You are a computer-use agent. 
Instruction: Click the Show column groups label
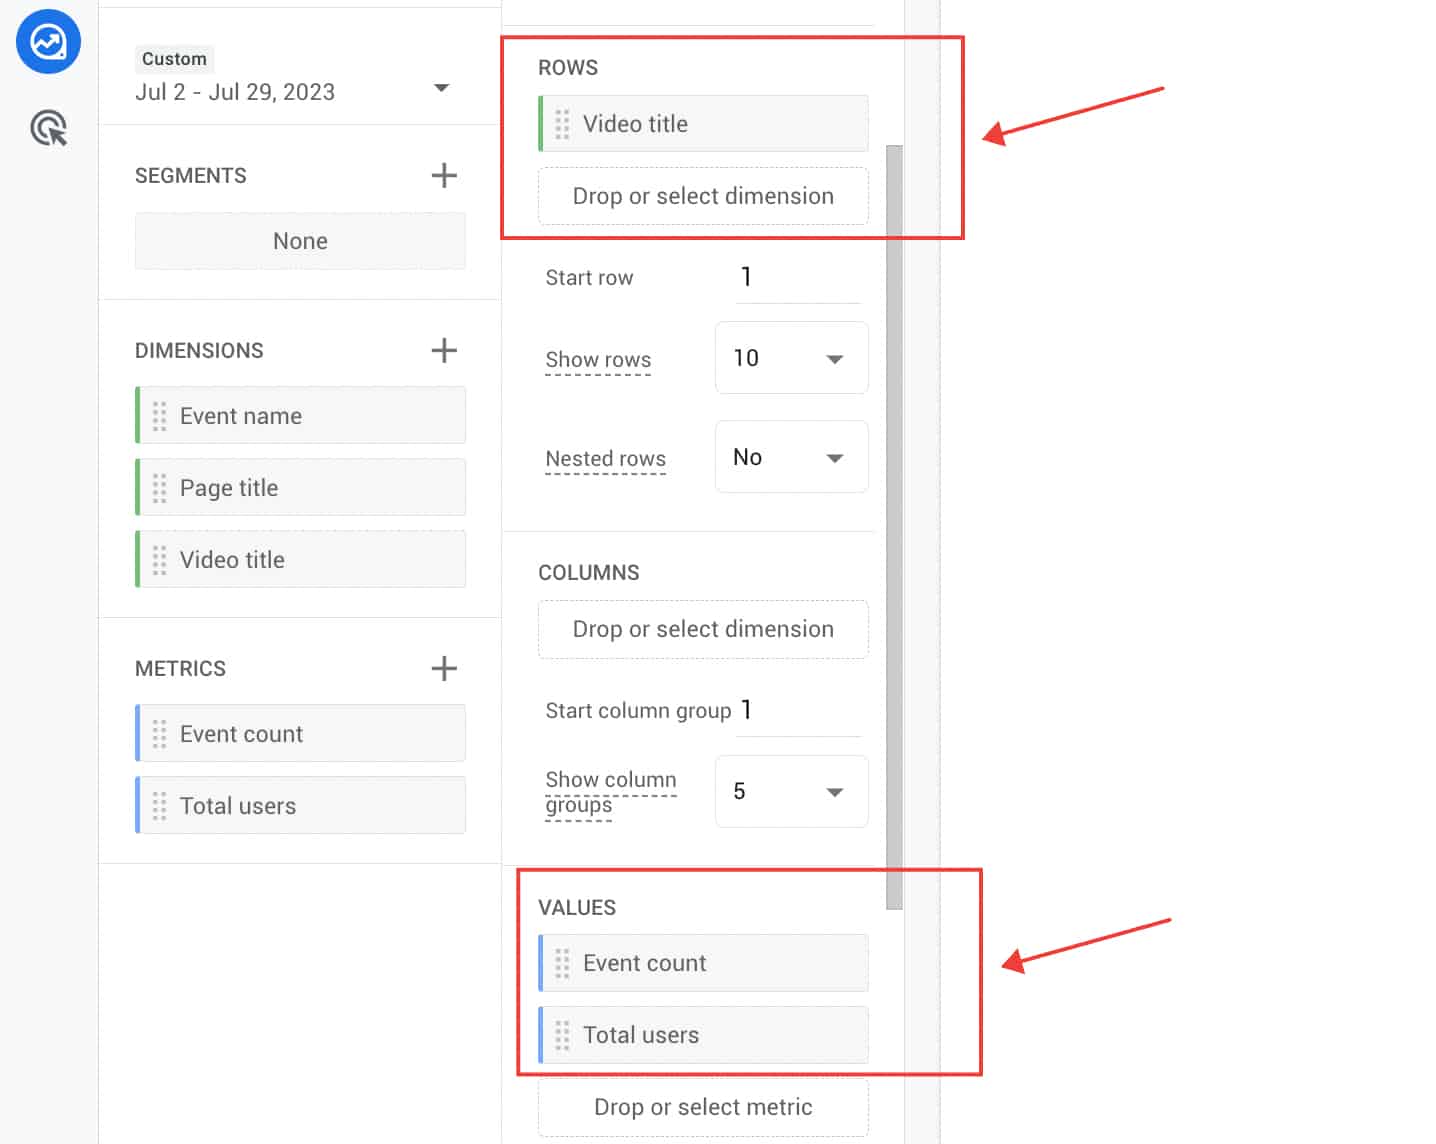611,792
